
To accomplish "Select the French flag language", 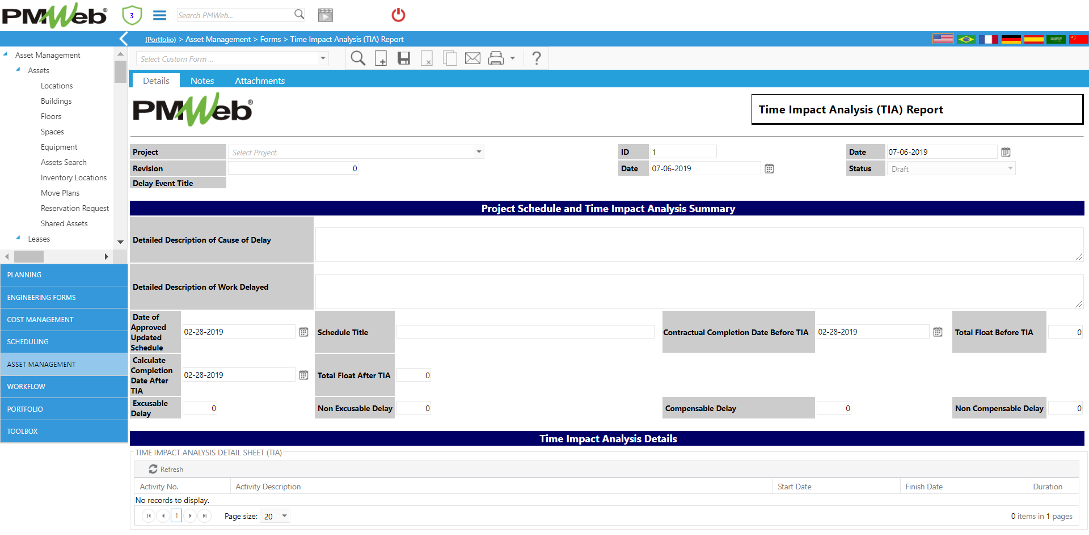I will 988,39.
